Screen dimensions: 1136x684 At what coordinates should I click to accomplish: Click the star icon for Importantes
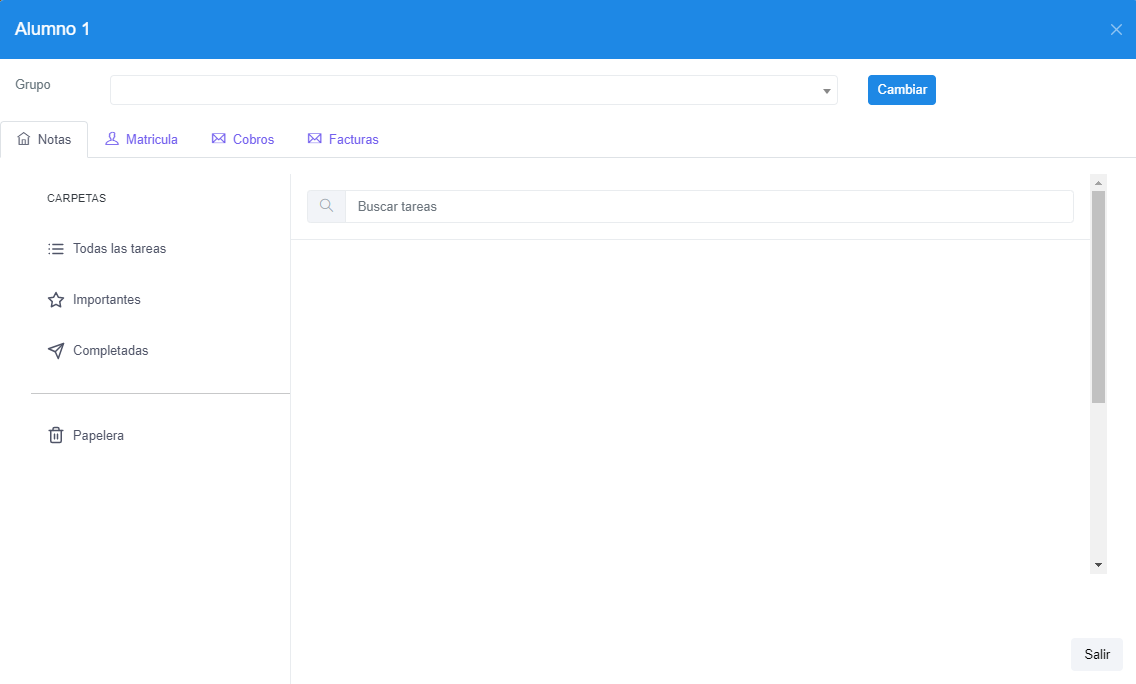(56, 300)
